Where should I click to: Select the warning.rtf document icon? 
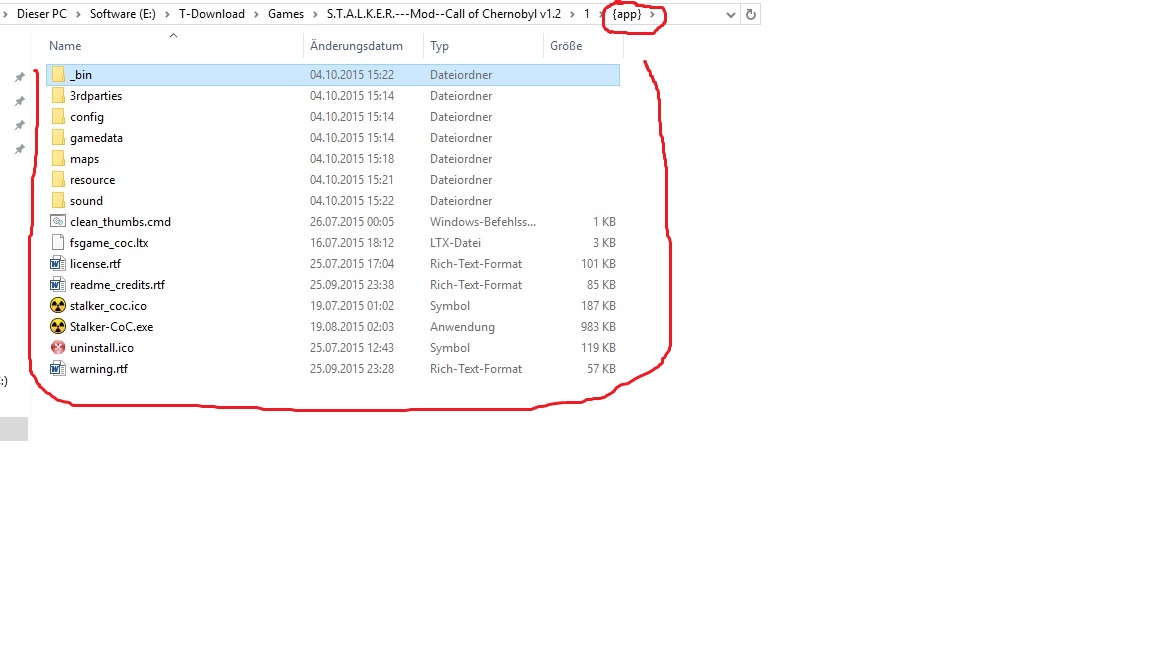[x=58, y=369]
